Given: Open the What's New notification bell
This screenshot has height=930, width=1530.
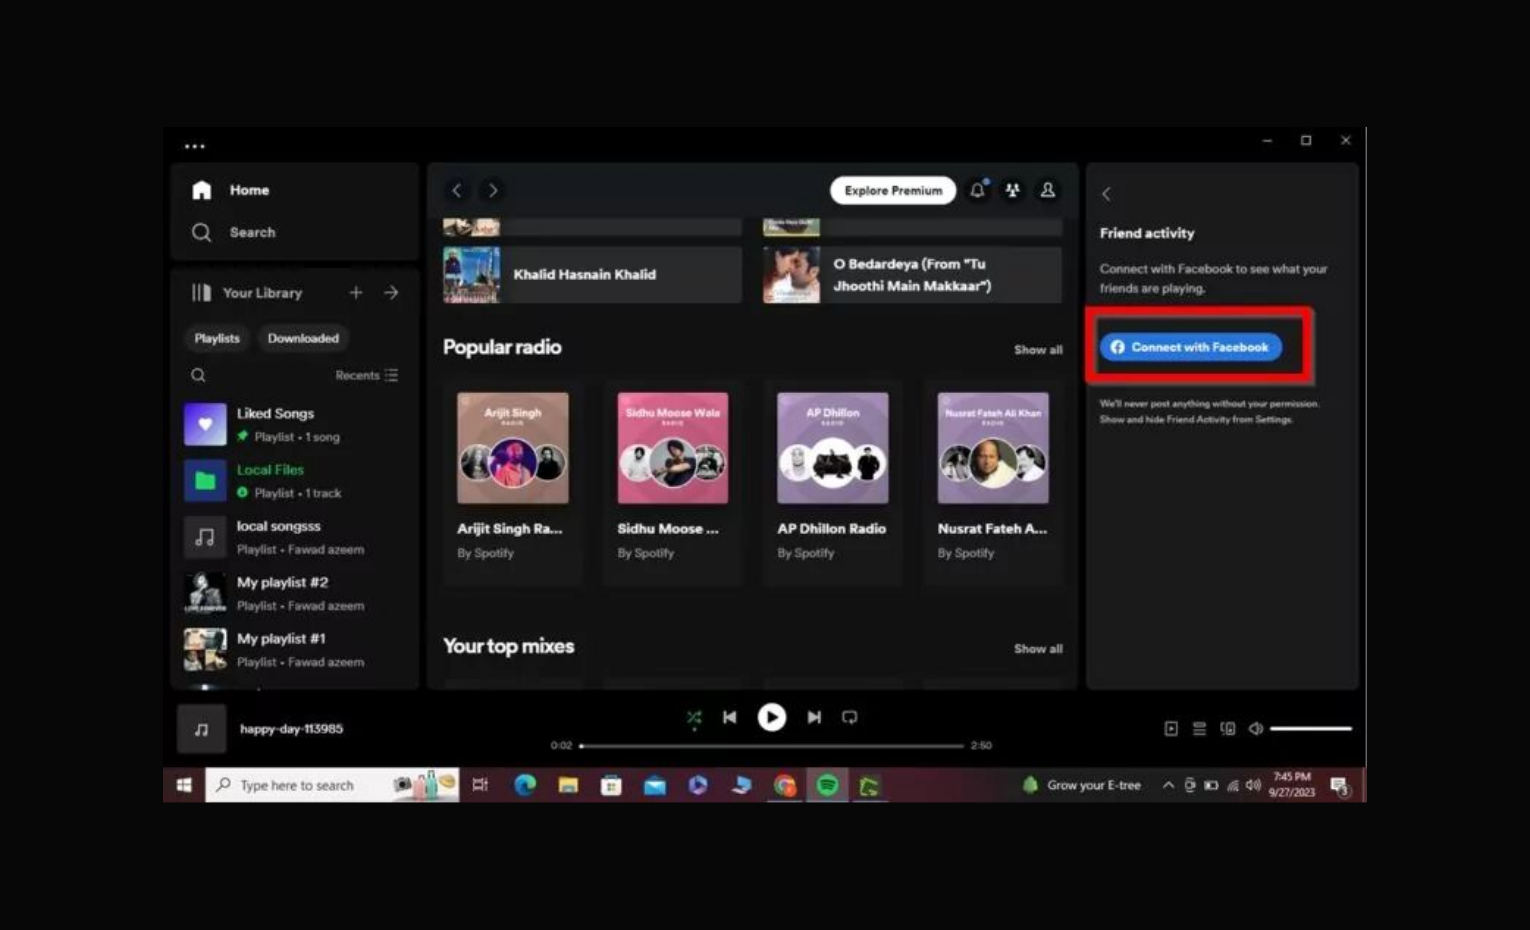Looking at the screenshot, I should [x=978, y=190].
